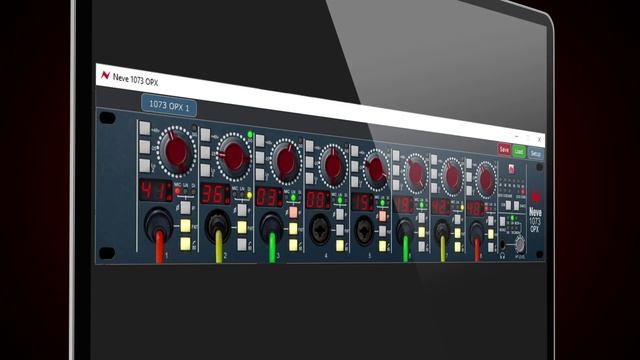Click the small red icon above meter LEDs

click(511, 168)
